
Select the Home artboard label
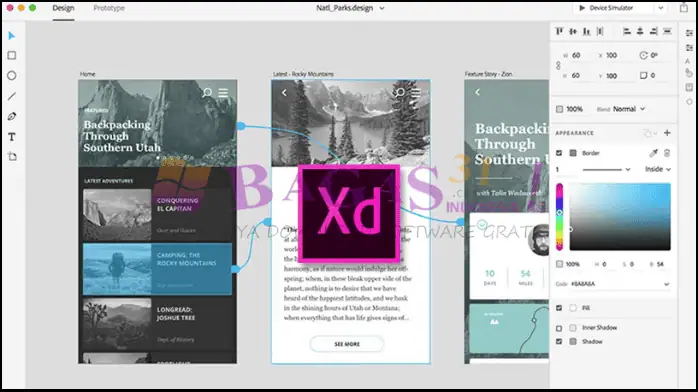[87, 74]
